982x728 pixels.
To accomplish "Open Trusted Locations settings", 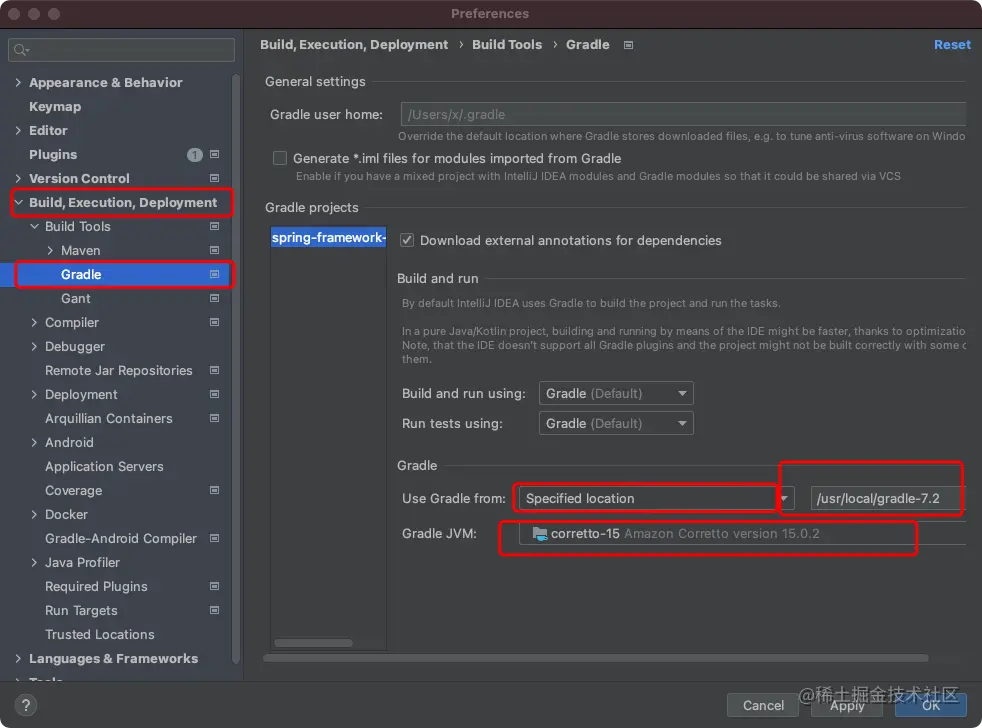I will click(x=100, y=634).
